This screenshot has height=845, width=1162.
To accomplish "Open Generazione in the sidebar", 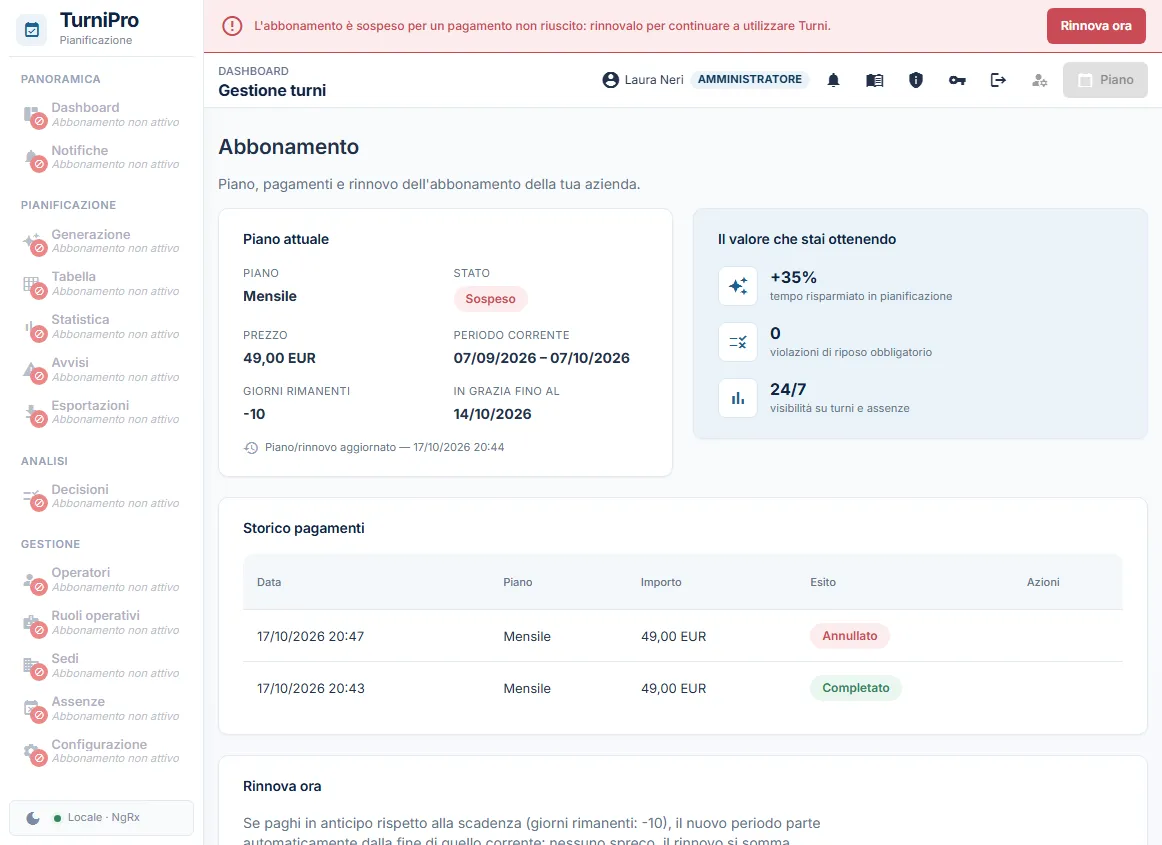I will point(102,241).
